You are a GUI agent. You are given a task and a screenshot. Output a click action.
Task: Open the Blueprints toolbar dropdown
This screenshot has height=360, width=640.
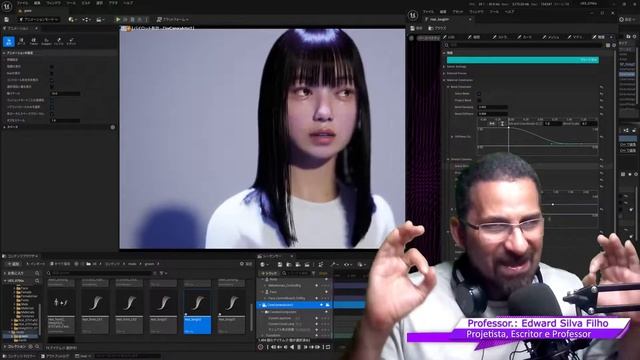point(87,19)
